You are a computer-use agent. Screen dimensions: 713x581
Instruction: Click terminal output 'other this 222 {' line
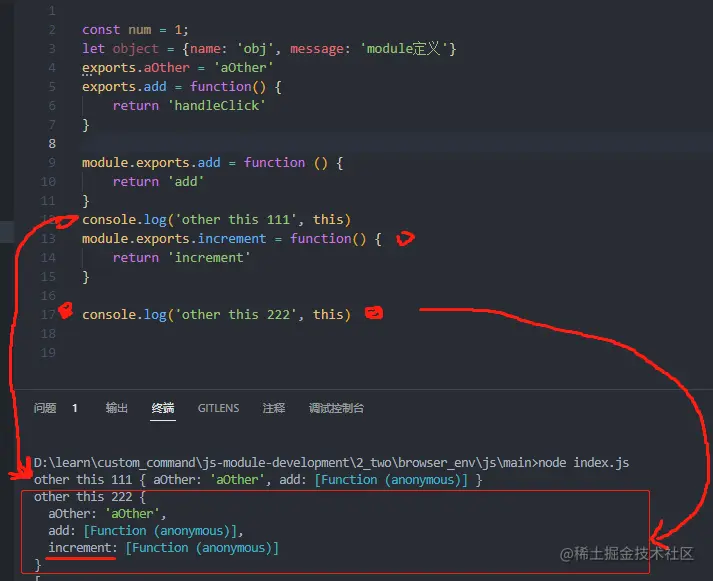tap(90, 497)
